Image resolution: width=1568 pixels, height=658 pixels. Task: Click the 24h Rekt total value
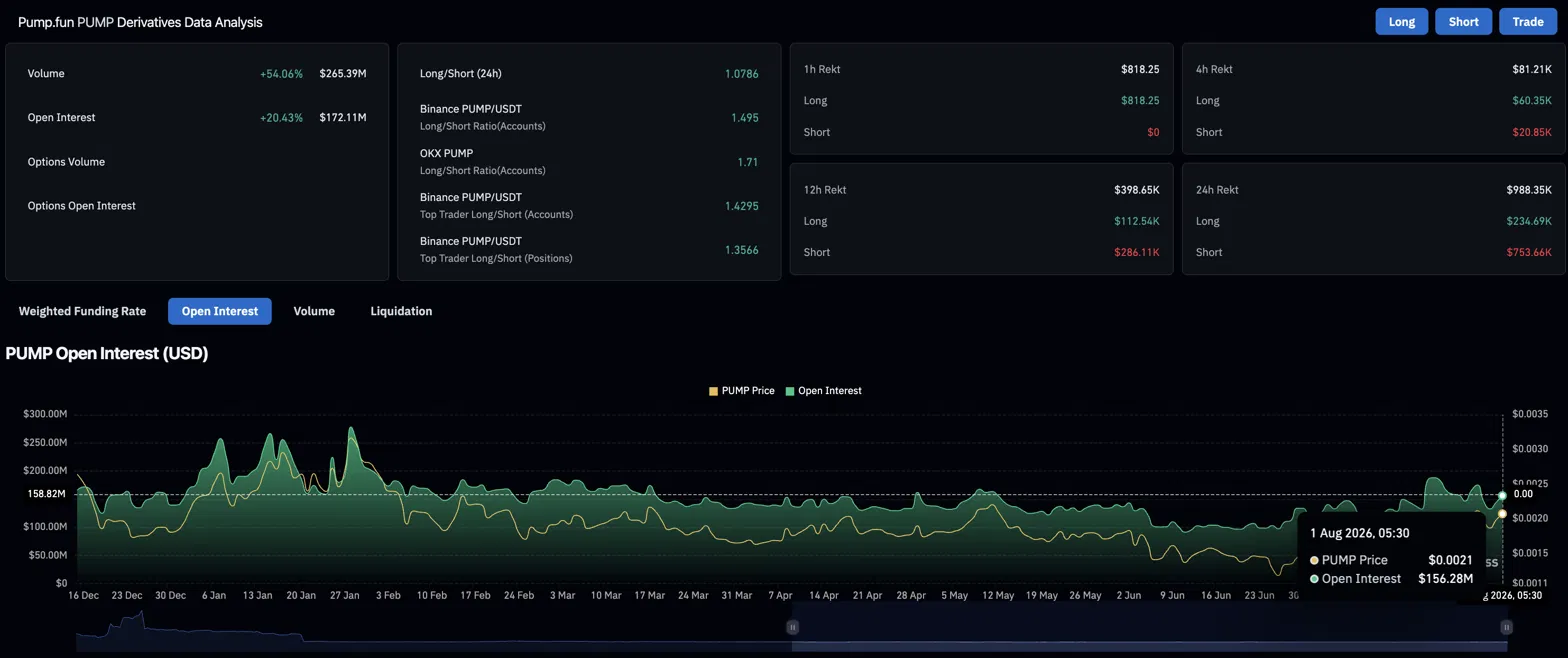coord(1529,190)
